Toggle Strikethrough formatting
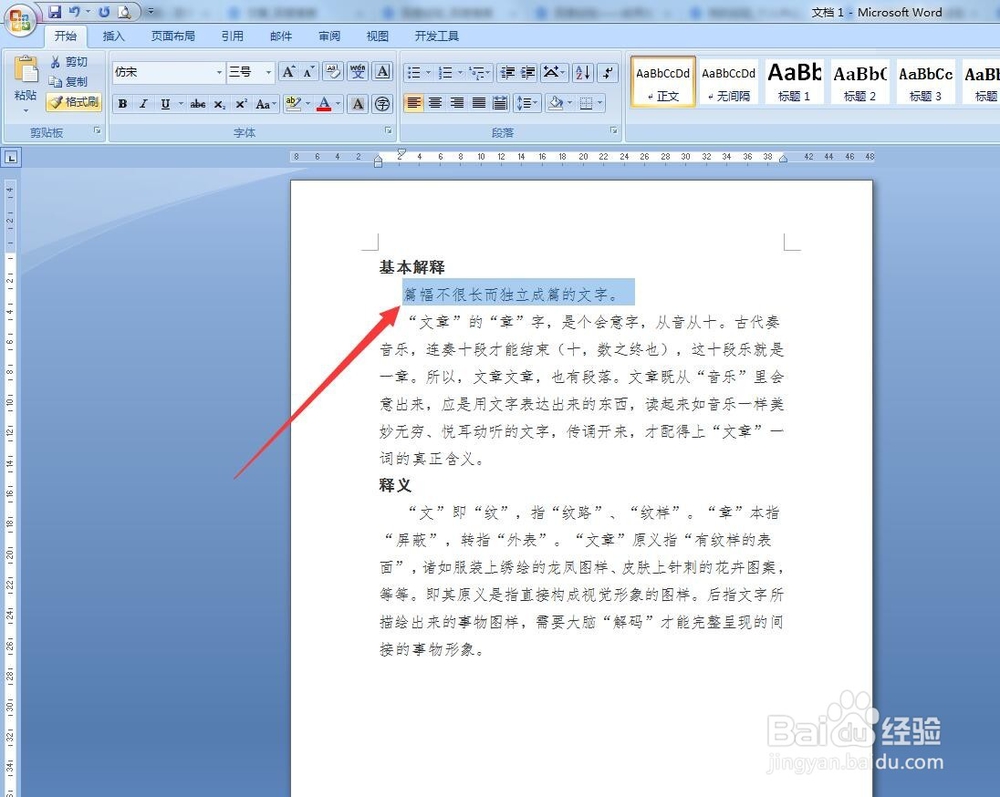1000x797 pixels. tap(198, 103)
